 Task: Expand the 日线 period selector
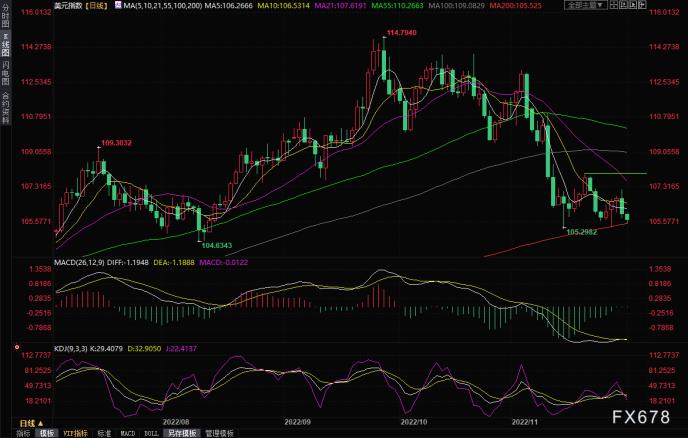click(x=31, y=424)
